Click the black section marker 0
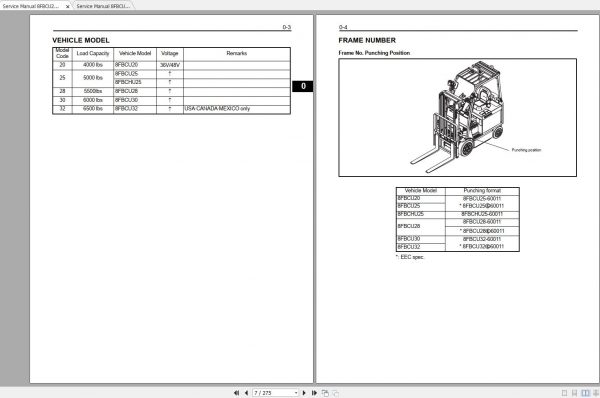Screen dimensions: 600x398 click(303, 86)
